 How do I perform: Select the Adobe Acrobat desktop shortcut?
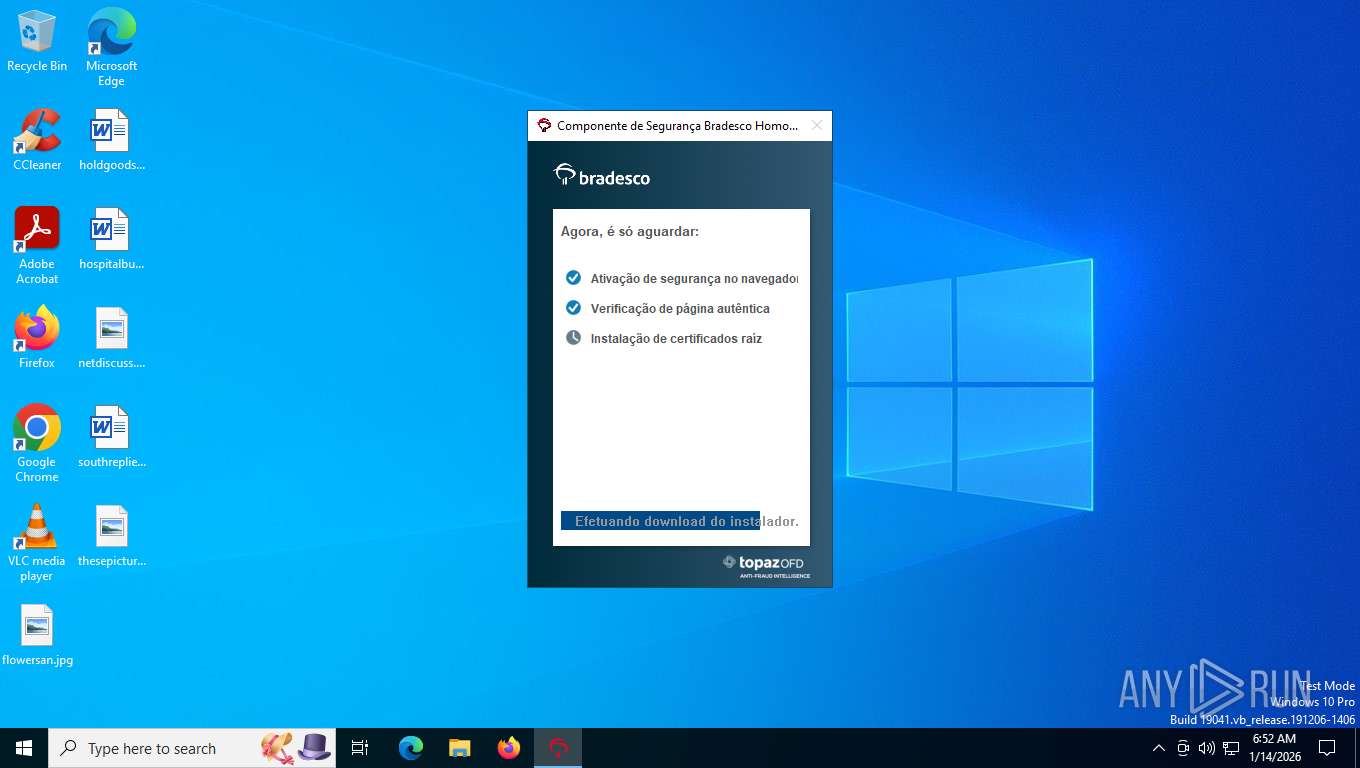[x=37, y=246]
